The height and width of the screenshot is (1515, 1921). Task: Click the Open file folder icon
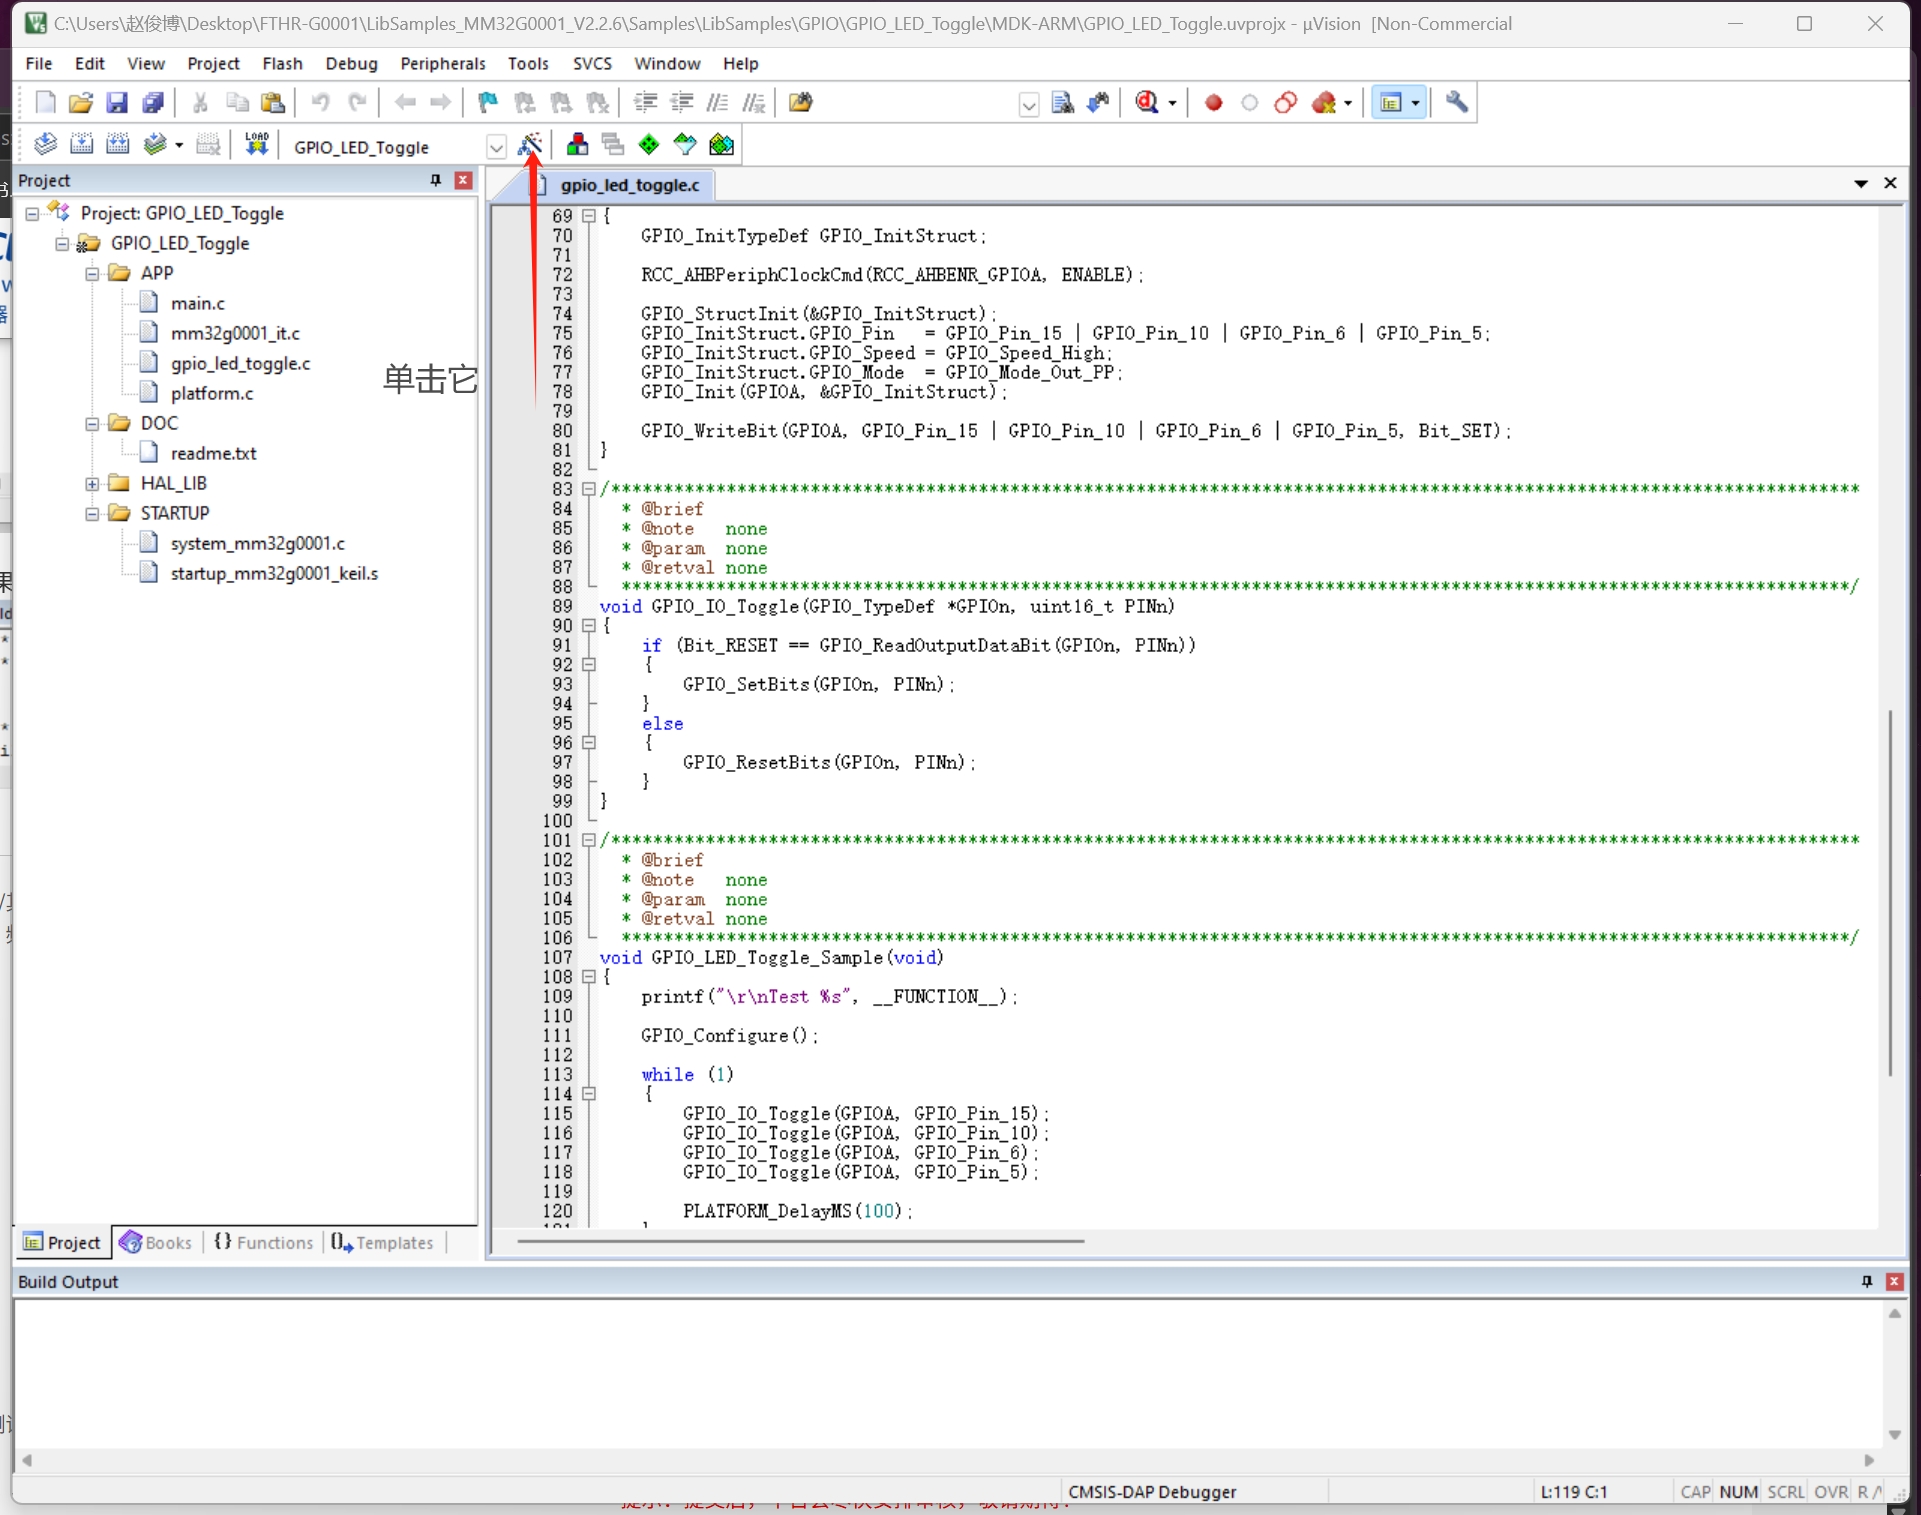tap(81, 102)
